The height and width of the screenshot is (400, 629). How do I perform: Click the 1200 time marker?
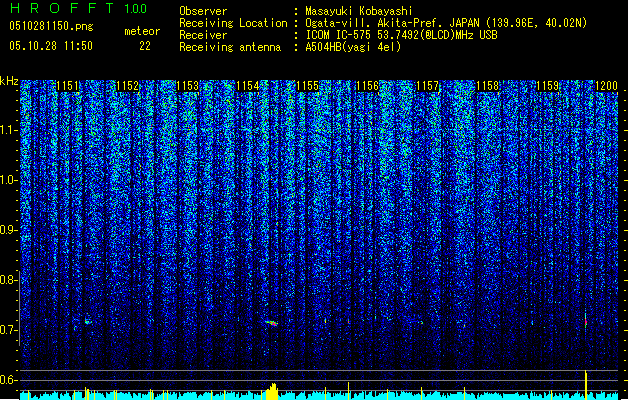point(606,86)
